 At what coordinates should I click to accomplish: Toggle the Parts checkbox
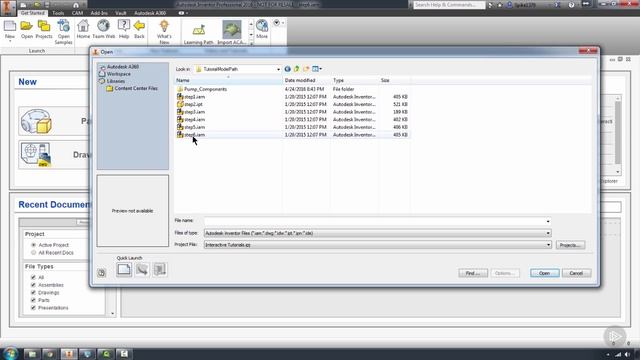(33, 300)
